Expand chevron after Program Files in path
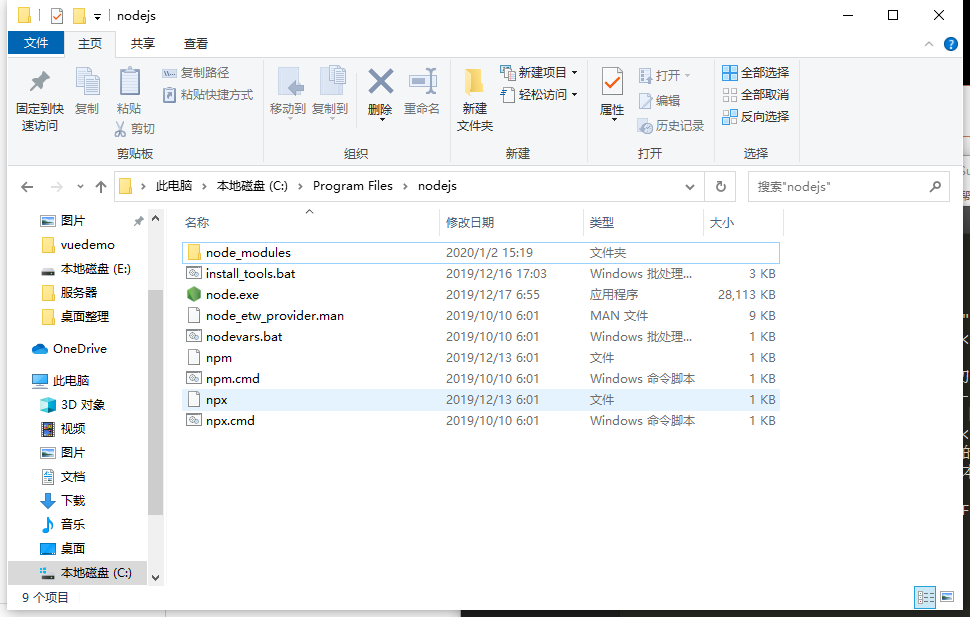Screen dimensions: 970x617 pyautogui.click(x=406, y=186)
